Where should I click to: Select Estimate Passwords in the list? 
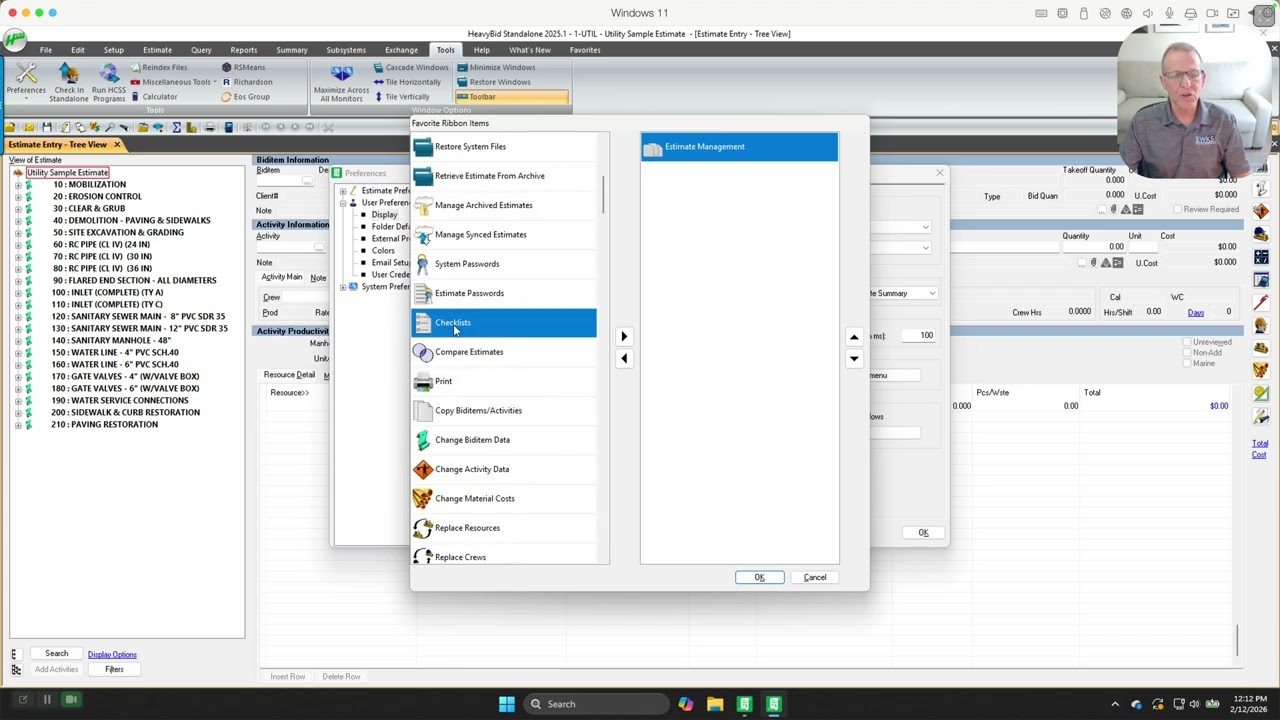[x=504, y=293]
